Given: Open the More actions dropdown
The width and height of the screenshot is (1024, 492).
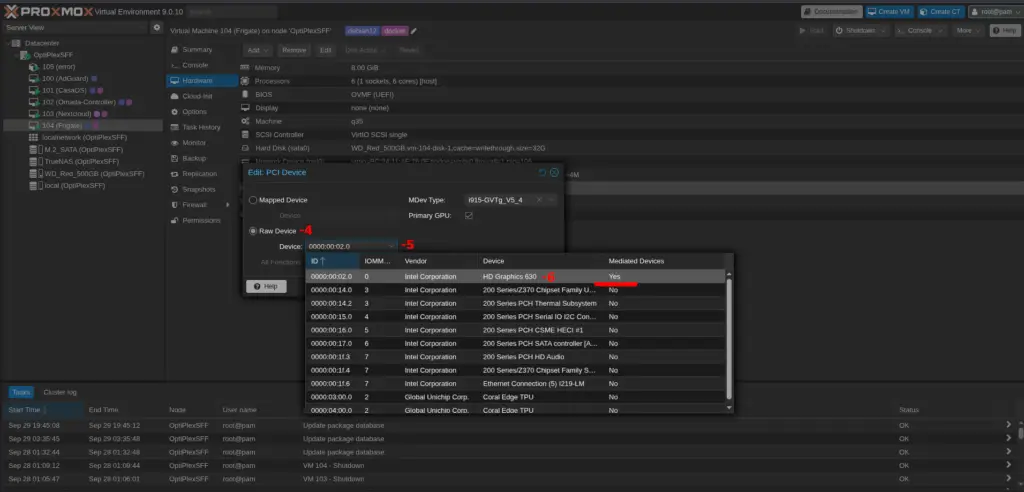Looking at the screenshot, I should pos(966,31).
